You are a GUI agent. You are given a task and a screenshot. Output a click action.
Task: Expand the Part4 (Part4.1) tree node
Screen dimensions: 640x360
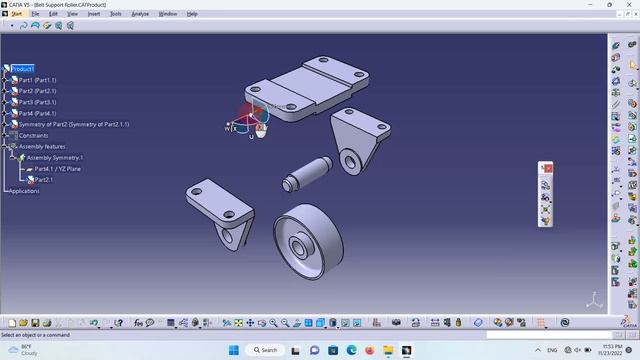(x=4, y=113)
